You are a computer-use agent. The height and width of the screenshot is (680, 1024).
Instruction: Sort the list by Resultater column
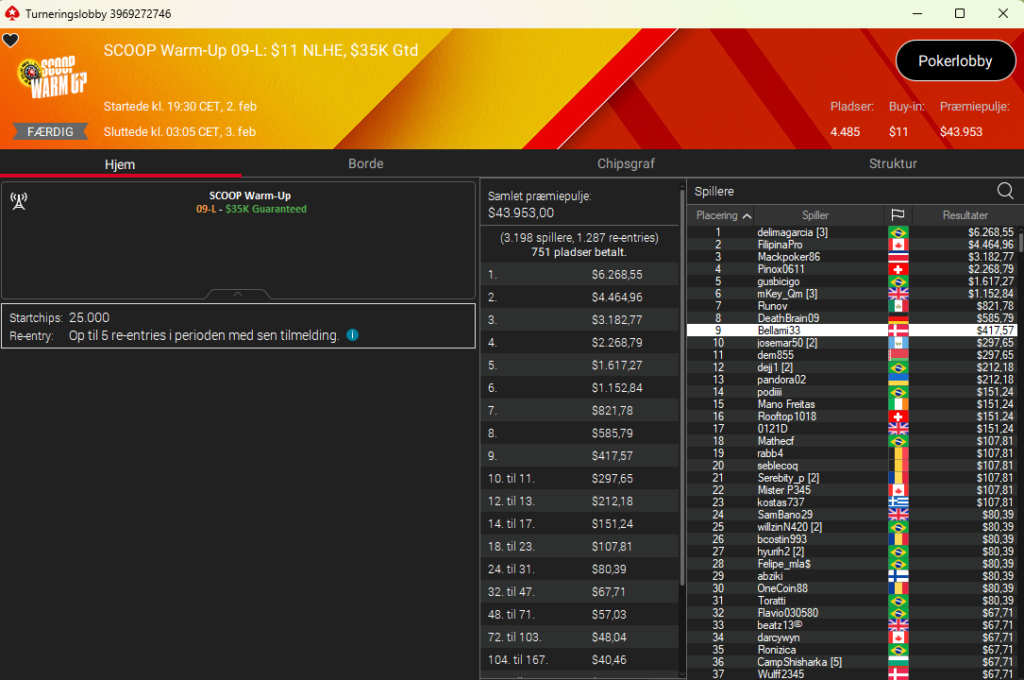pos(965,215)
